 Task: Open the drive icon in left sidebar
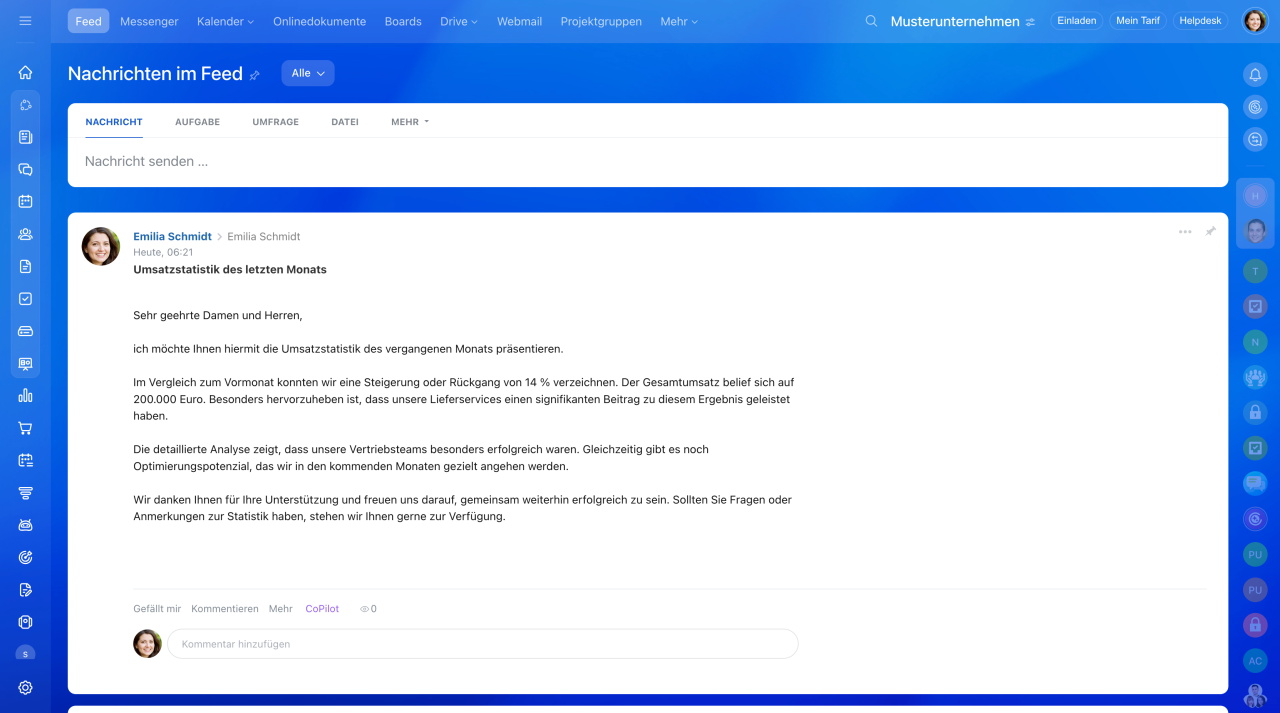coord(25,331)
